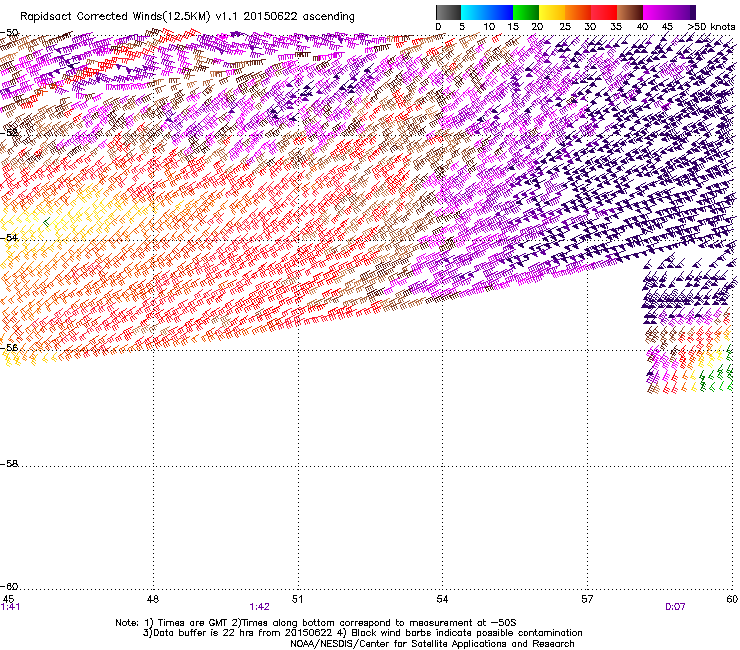Click the 57 longitude axis label
Screen dimensions: 740x650
tap(587, 599)
